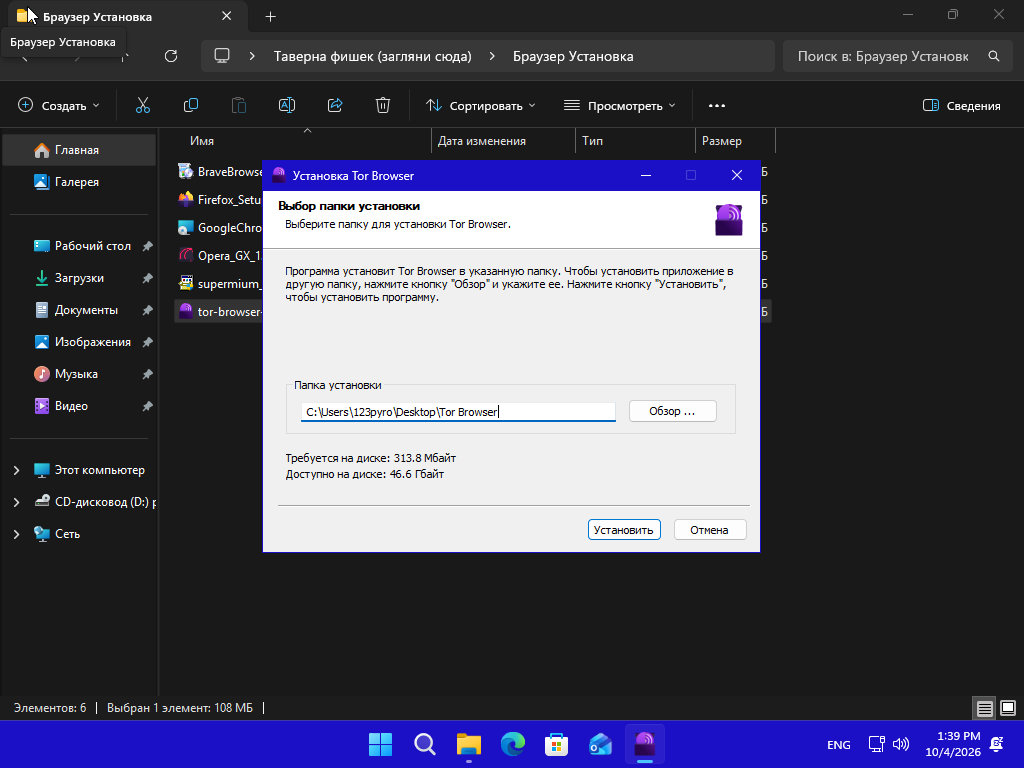Open the Сортировать dropdown
1024x768 pixels.
click(x=480, y=105)
